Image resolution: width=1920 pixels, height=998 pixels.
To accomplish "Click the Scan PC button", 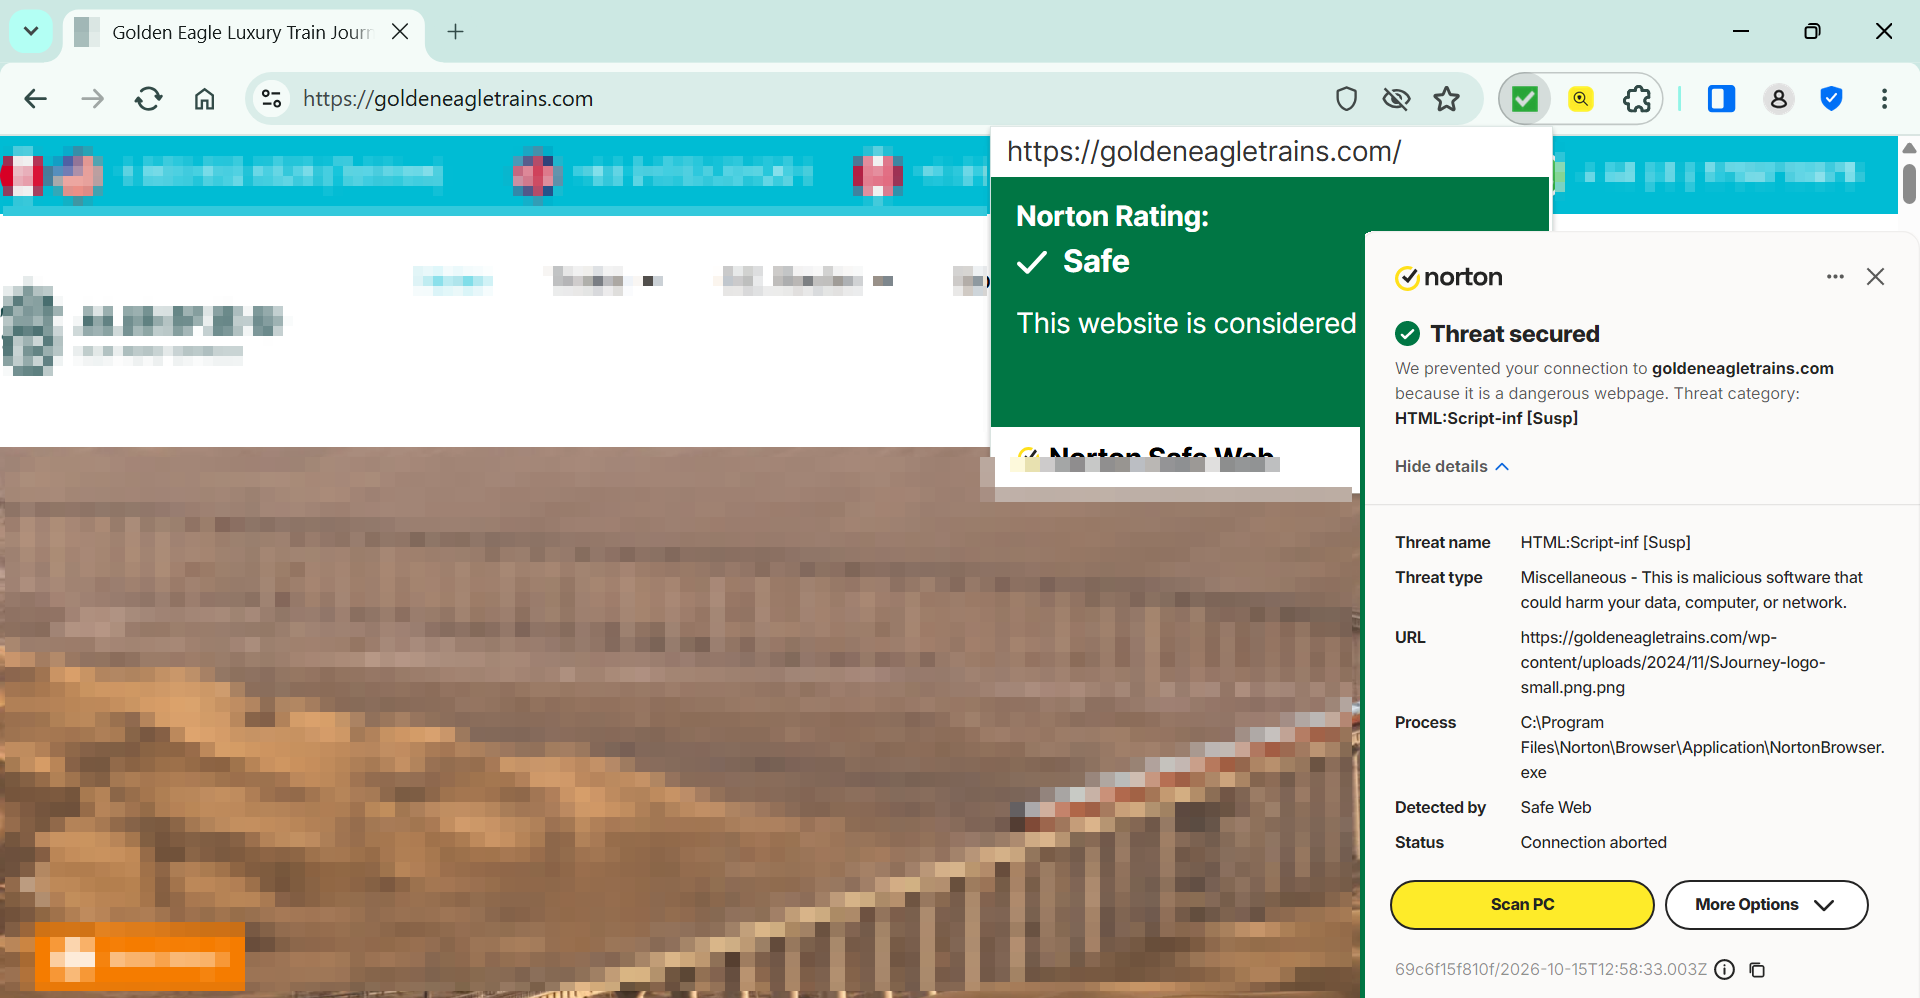I will coord(1522,905).
